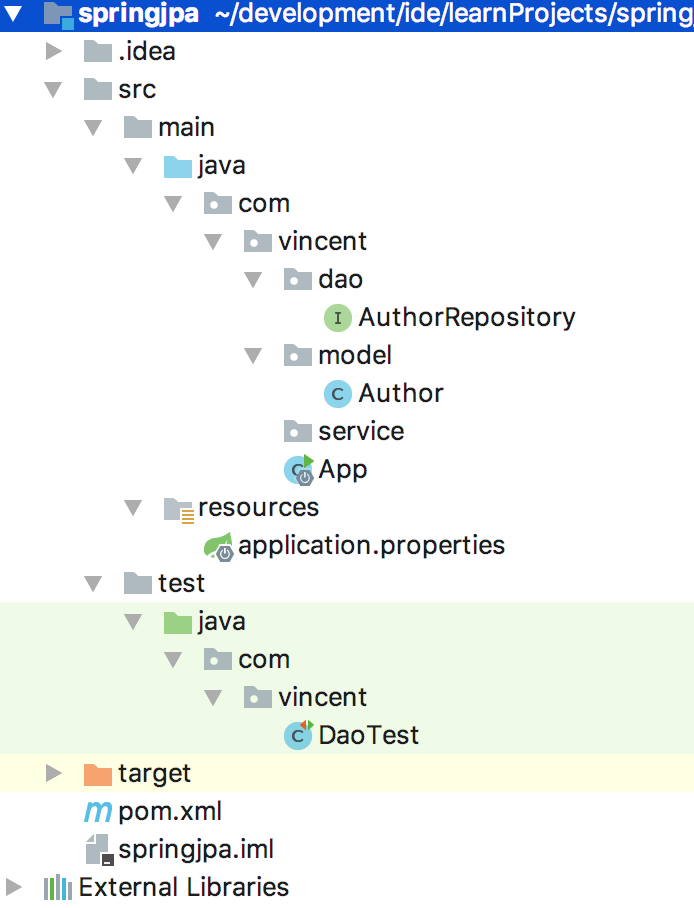Expand the target folder
The height and width of the screenshot is (908, 694).
[x=54, y=773]
